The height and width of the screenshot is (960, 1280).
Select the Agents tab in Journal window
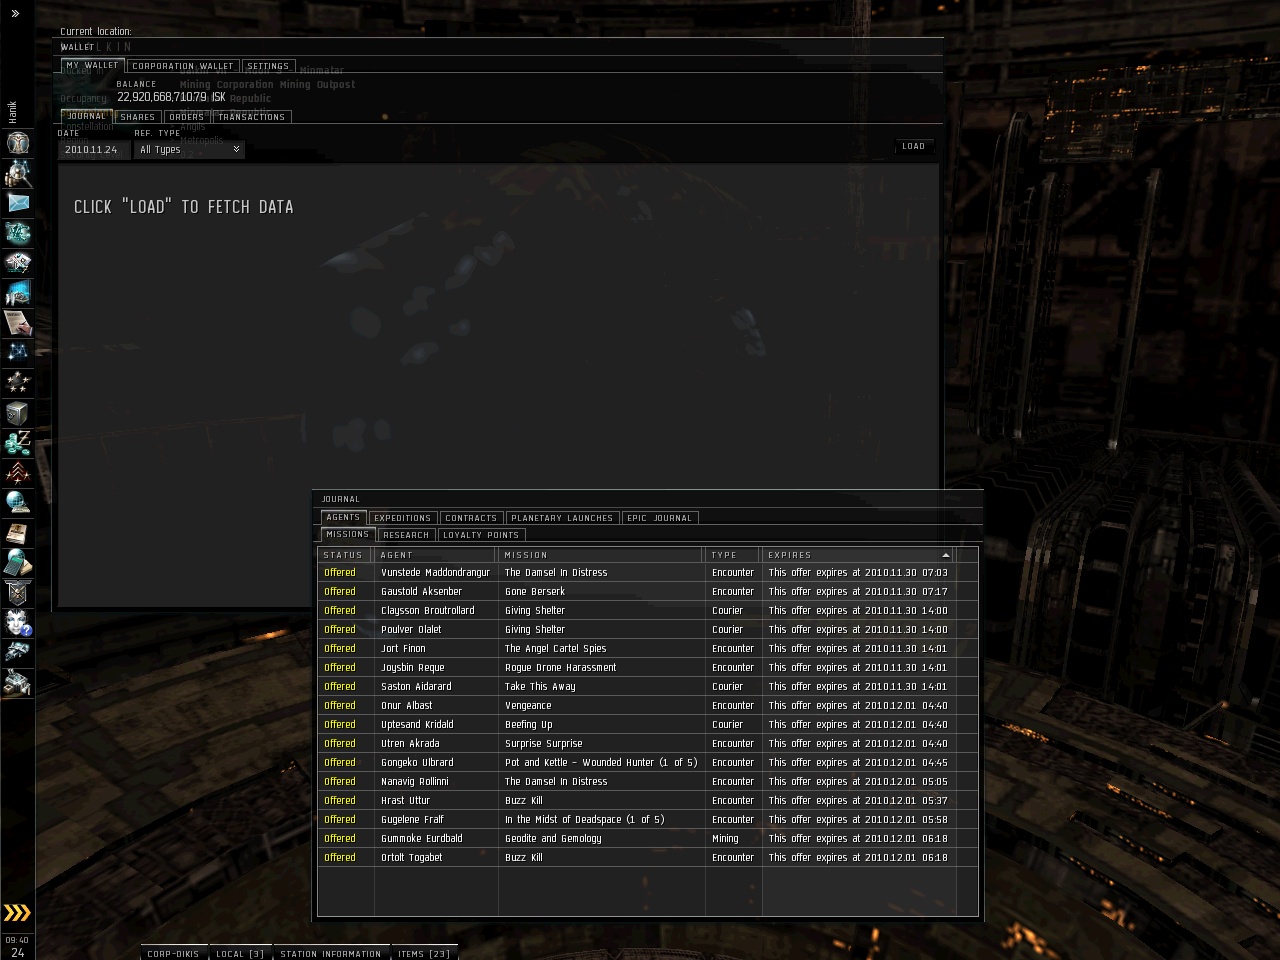pyautogui.click(x=343, y=518)
